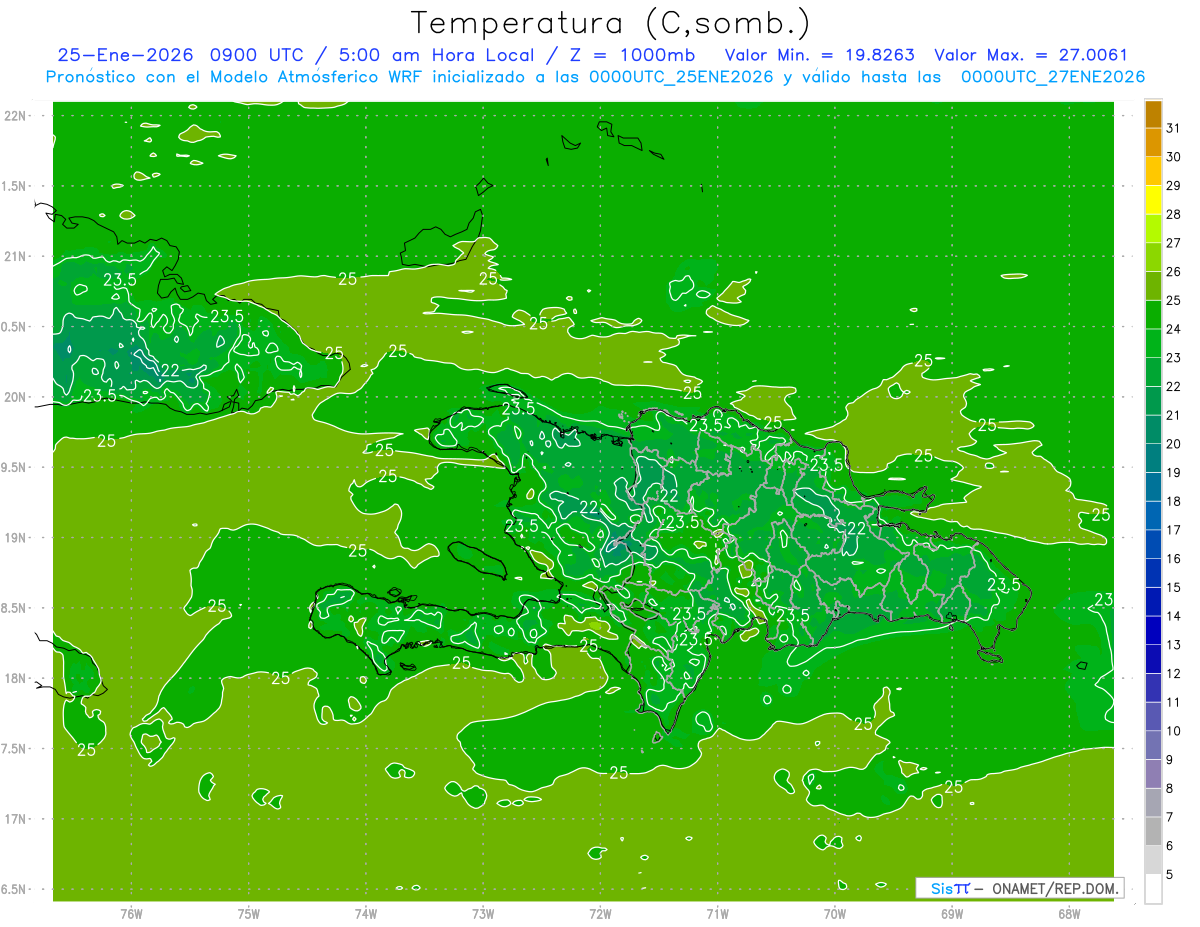
Task: Click the '20N' latitude axis label
Action: click(x=14, y=397)
